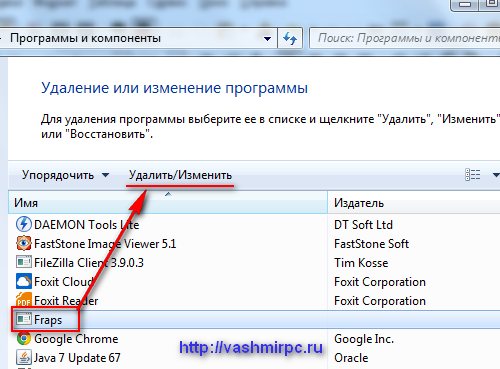Click publisher Google Inc.
The height and width of the screenshot is (369, 500).
click(364, 339)
